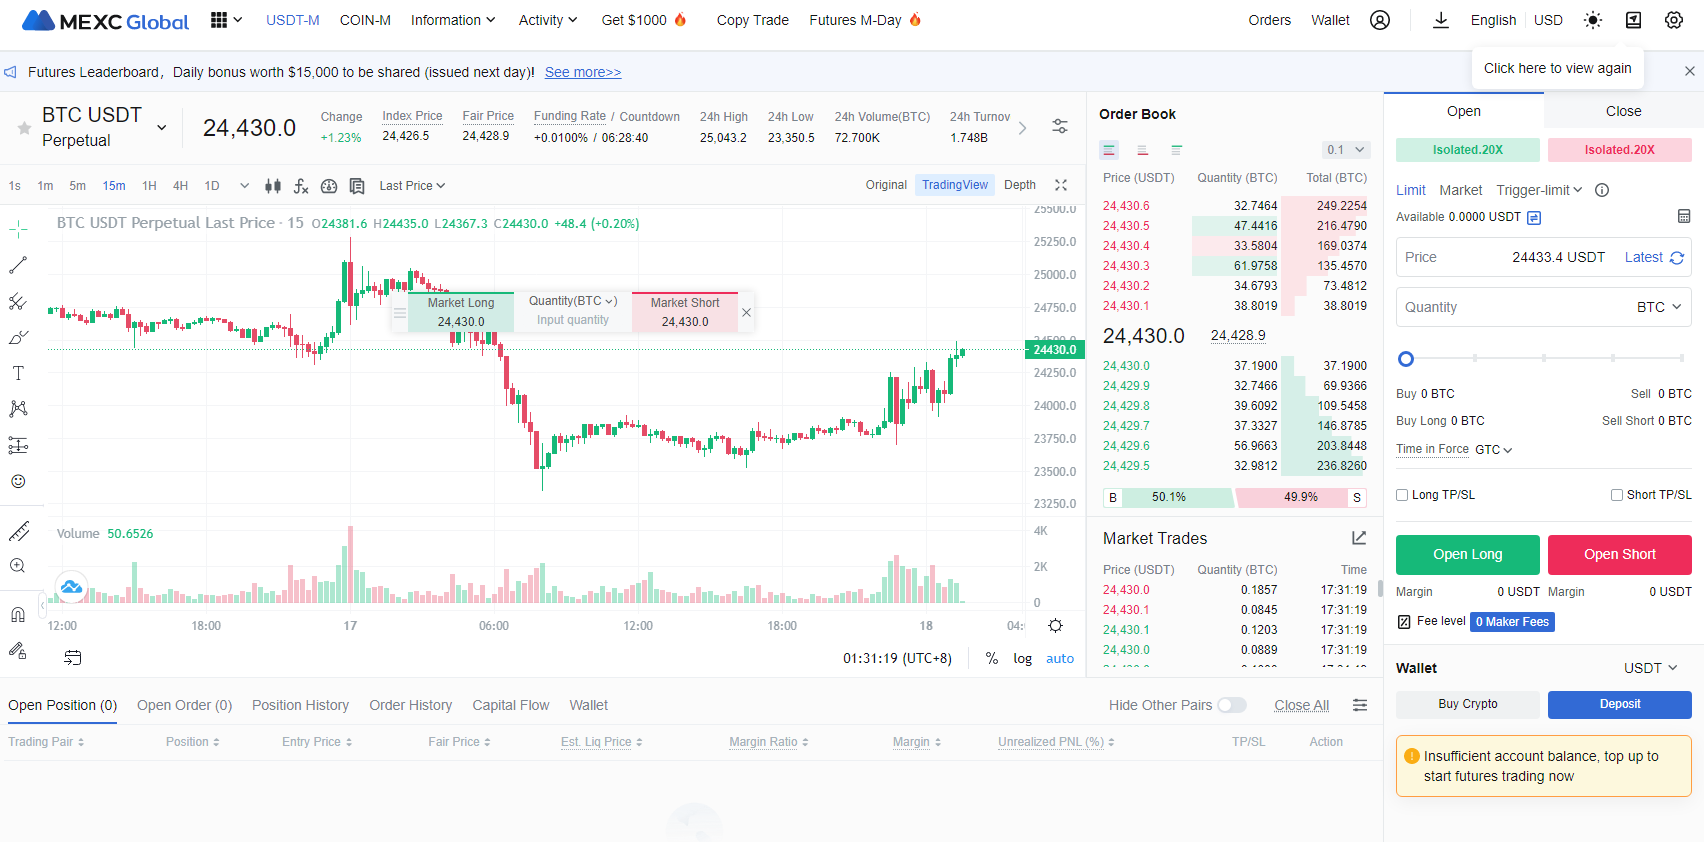The width and height of the screenshot is (1704, 842).
Task: Open Trigger-limit order type dropdown
Action: pyautogui.click(x=1539, y=190)
